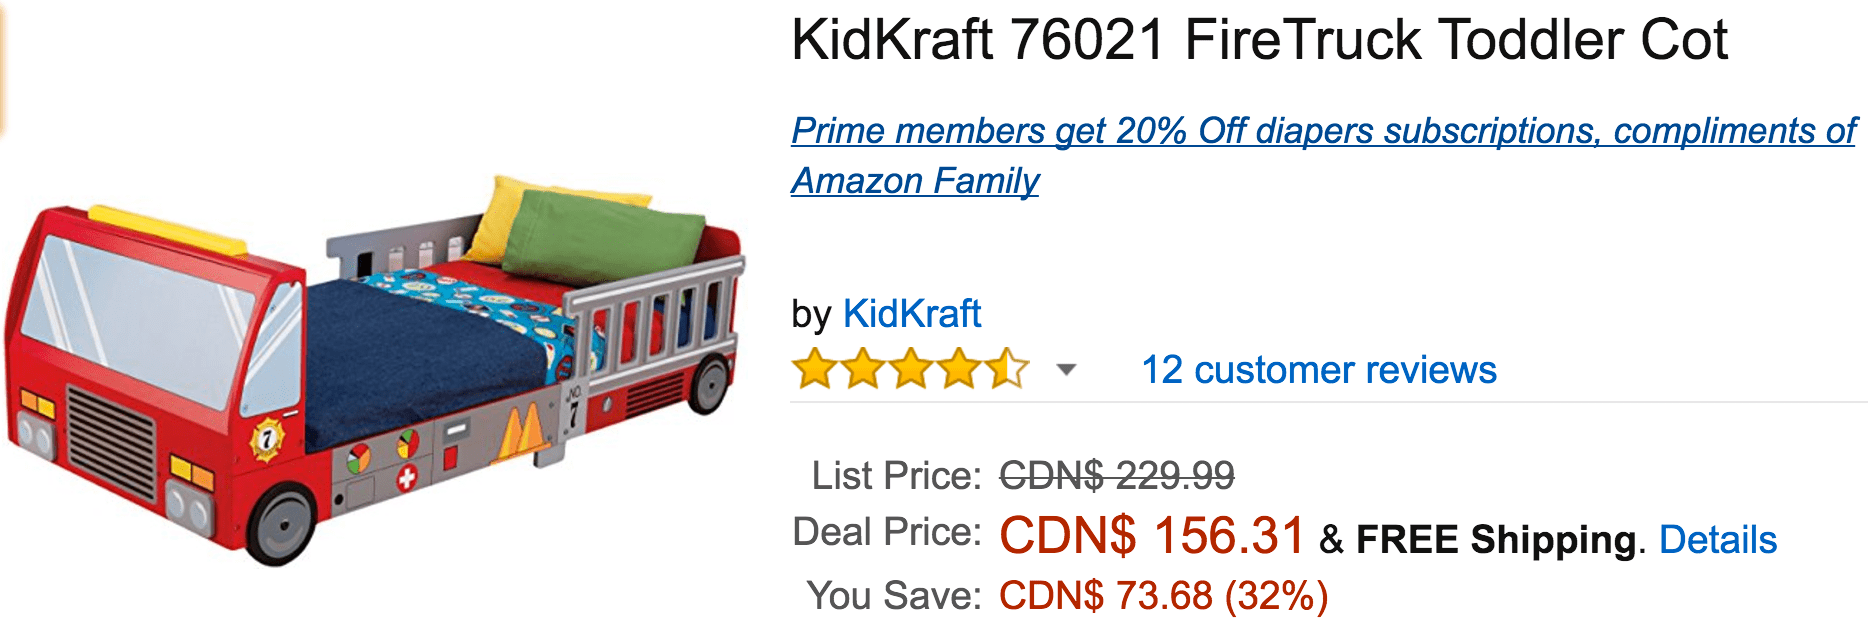Click the Deal Price label
1868x626 pixels.
[886, 532]
